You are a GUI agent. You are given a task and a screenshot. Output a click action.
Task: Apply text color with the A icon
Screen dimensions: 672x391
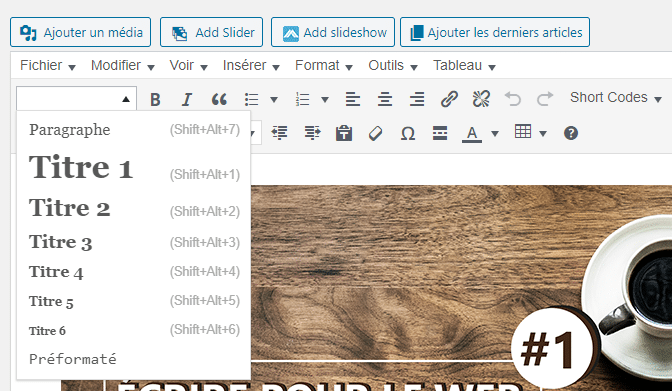(x=472, y=133)
